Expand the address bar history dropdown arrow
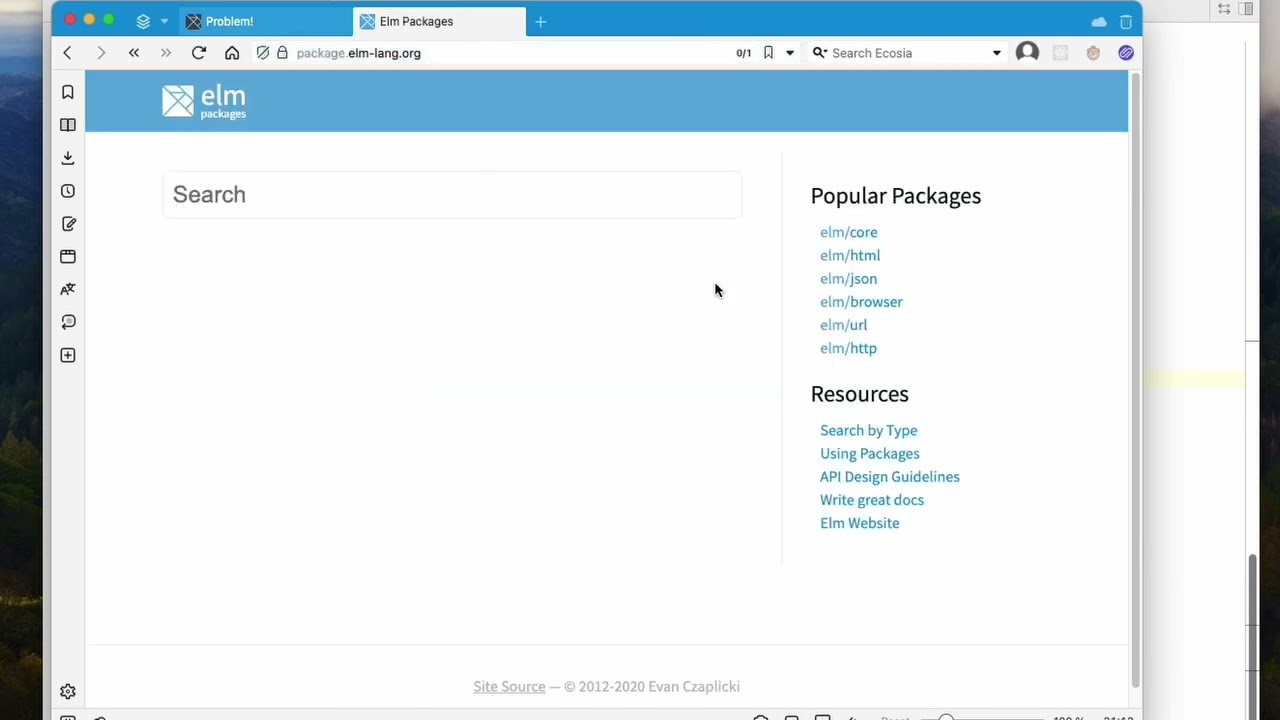1280x720 pixels. (x=790, y=53)
